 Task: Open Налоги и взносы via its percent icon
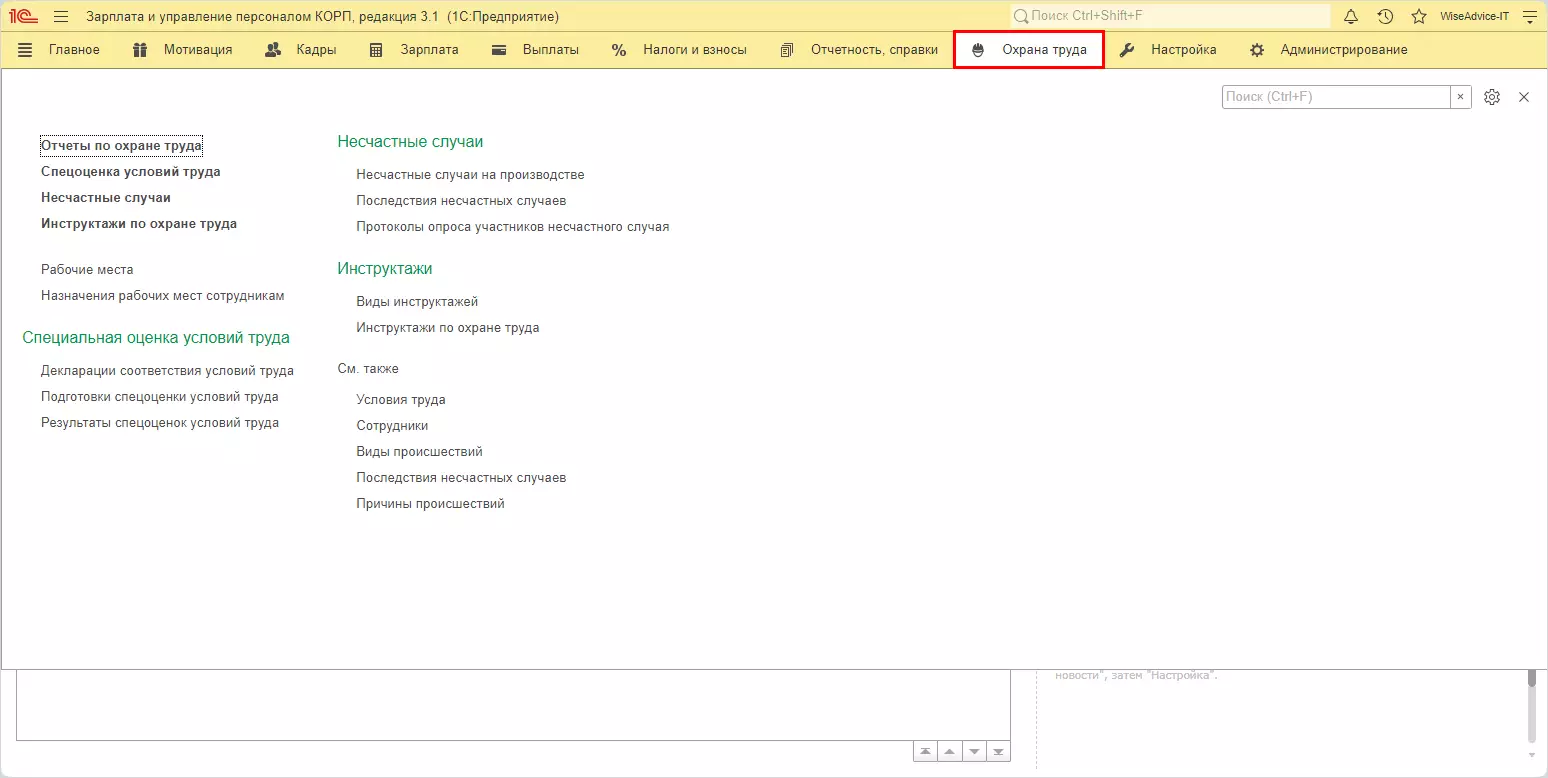pyautogui.click(x=619, y=50)
